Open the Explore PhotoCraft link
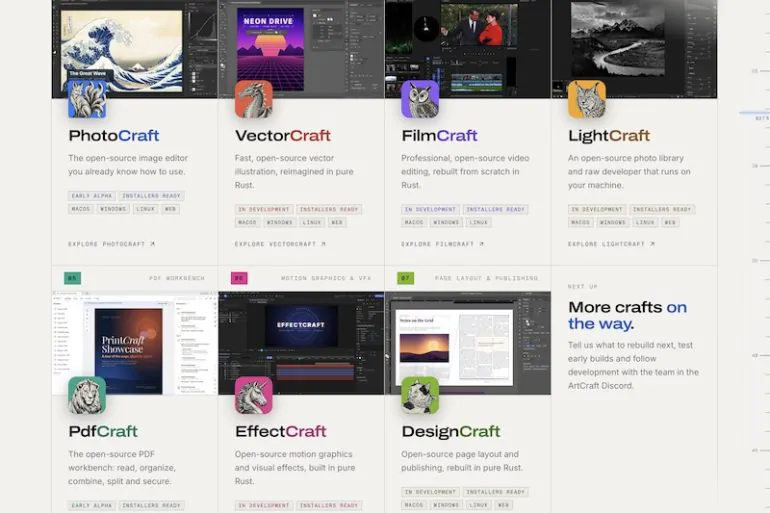 click(111, 244)
